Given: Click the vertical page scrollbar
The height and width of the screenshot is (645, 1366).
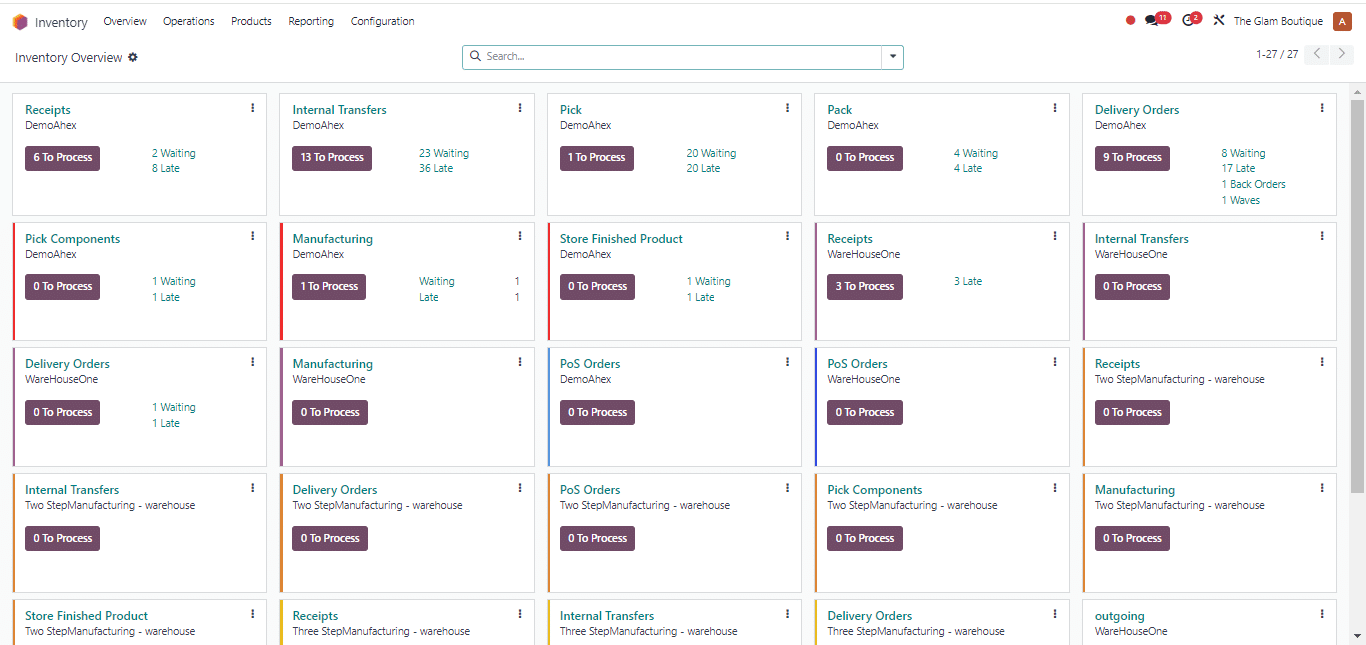Looking at the screenshot, I should pyautogui.click(x=1357, y=300).
